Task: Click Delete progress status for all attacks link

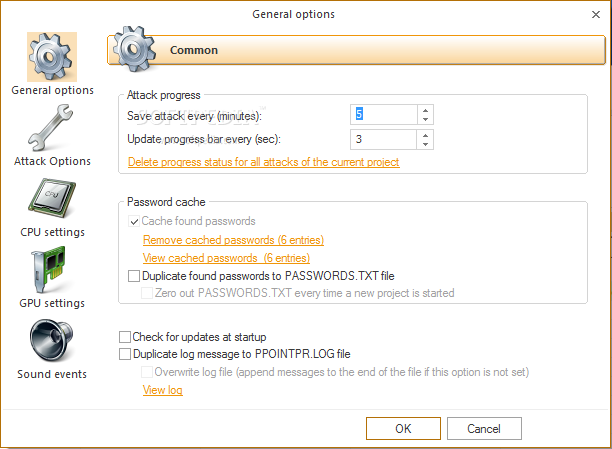Action: click(263, 162)
